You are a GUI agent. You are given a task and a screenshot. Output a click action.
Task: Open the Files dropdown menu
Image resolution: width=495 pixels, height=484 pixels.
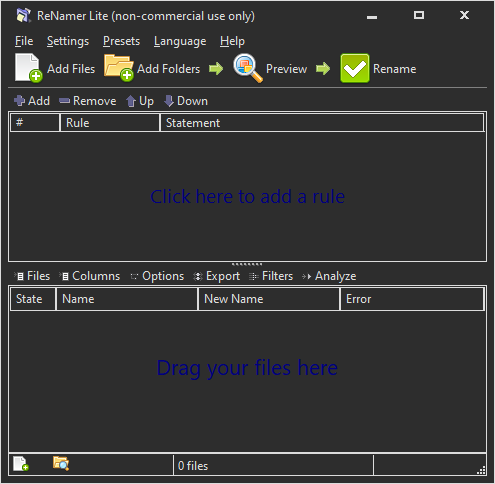coord(32,276)
